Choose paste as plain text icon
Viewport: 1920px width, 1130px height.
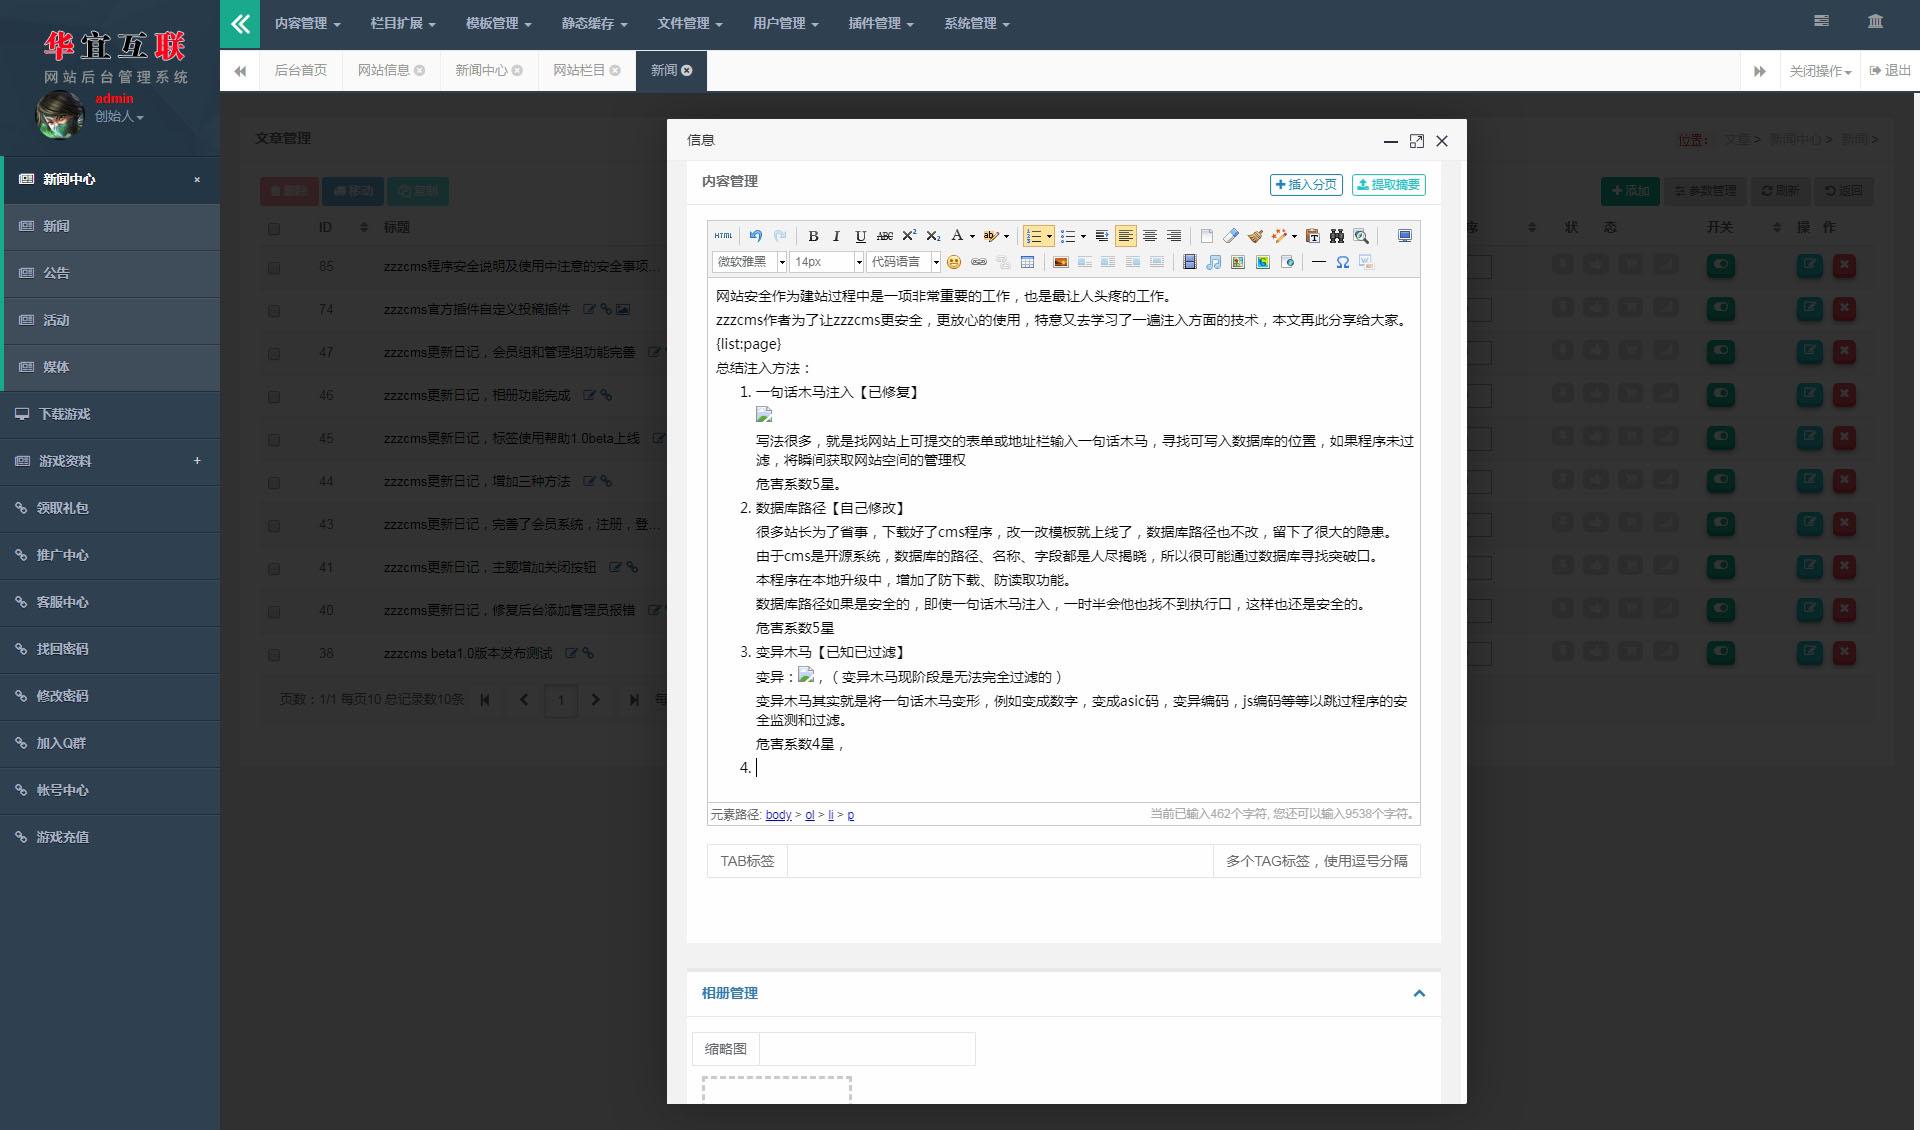[1313, 236]
